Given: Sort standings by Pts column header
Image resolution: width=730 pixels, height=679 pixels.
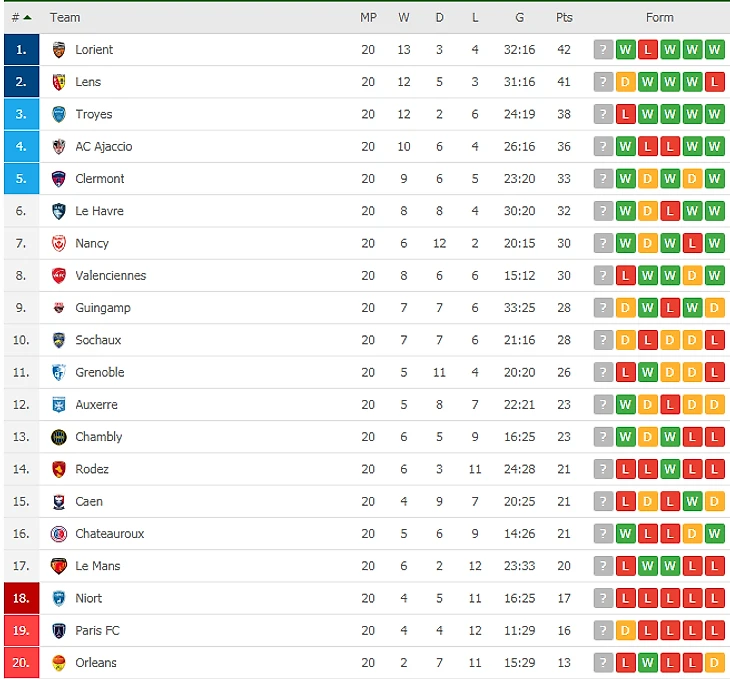Looking at the screenshot, I should pos(564,17).
